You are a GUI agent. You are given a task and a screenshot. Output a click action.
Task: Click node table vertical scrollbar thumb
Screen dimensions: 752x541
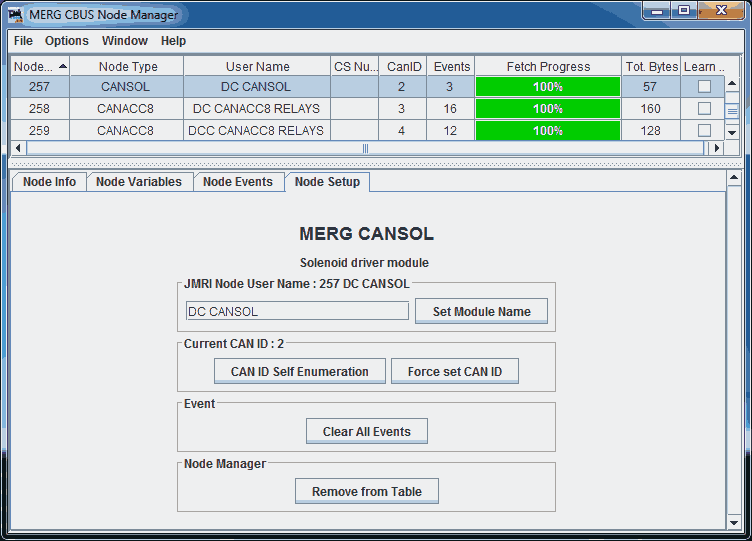[x=732, y=112]
